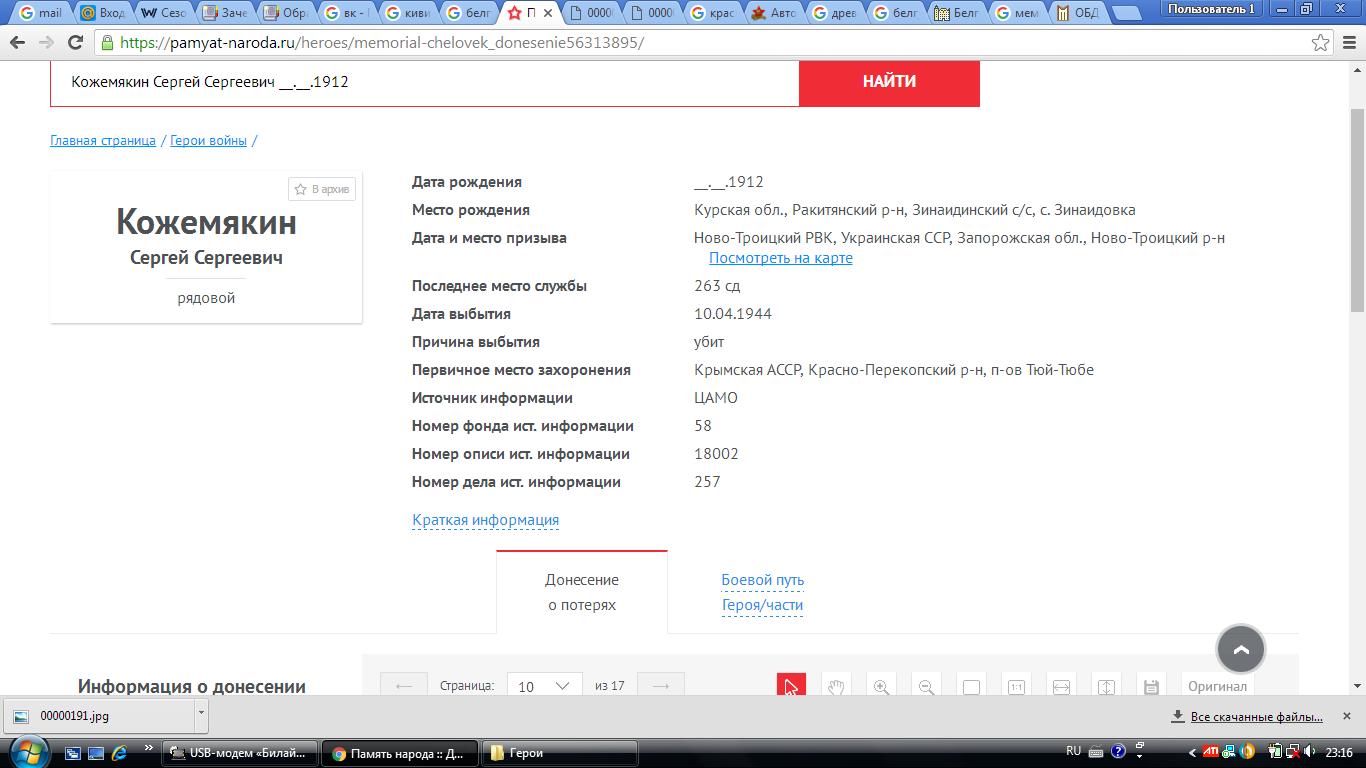Reload the page in the browser
This screenshot has width=1366, height=768.
click(x=75, y=43)
